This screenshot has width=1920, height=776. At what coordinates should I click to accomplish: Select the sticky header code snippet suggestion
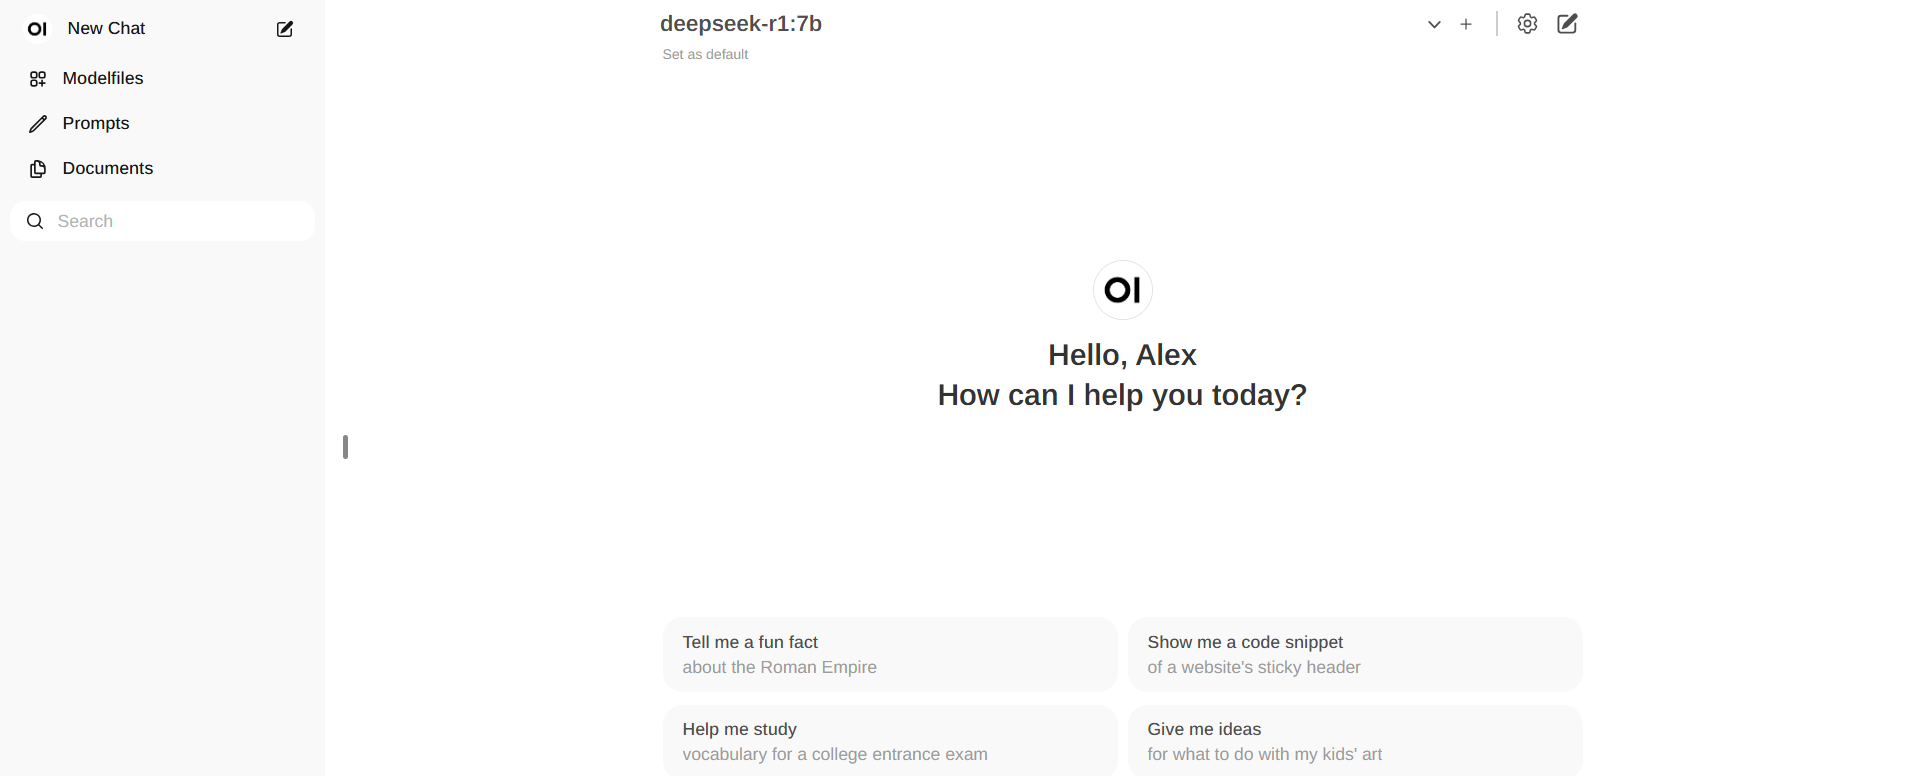click(x=1355, y=654)
